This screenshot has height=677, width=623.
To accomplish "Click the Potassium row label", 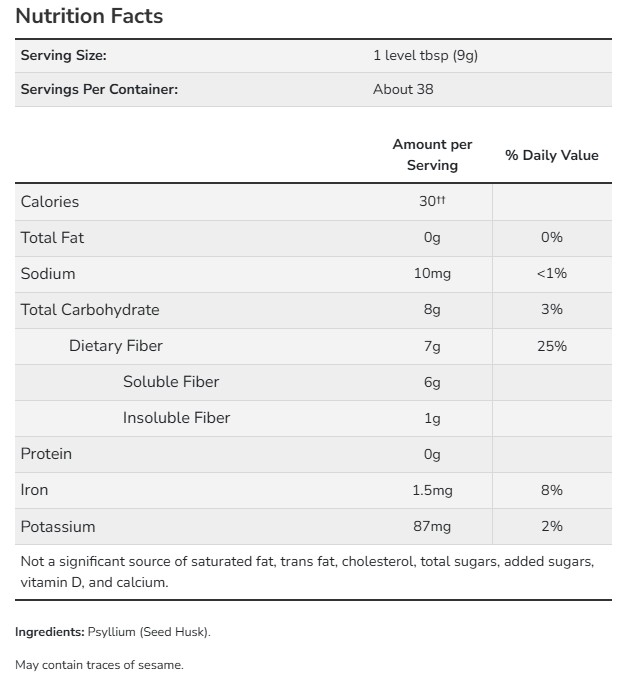I will (58, 526).
